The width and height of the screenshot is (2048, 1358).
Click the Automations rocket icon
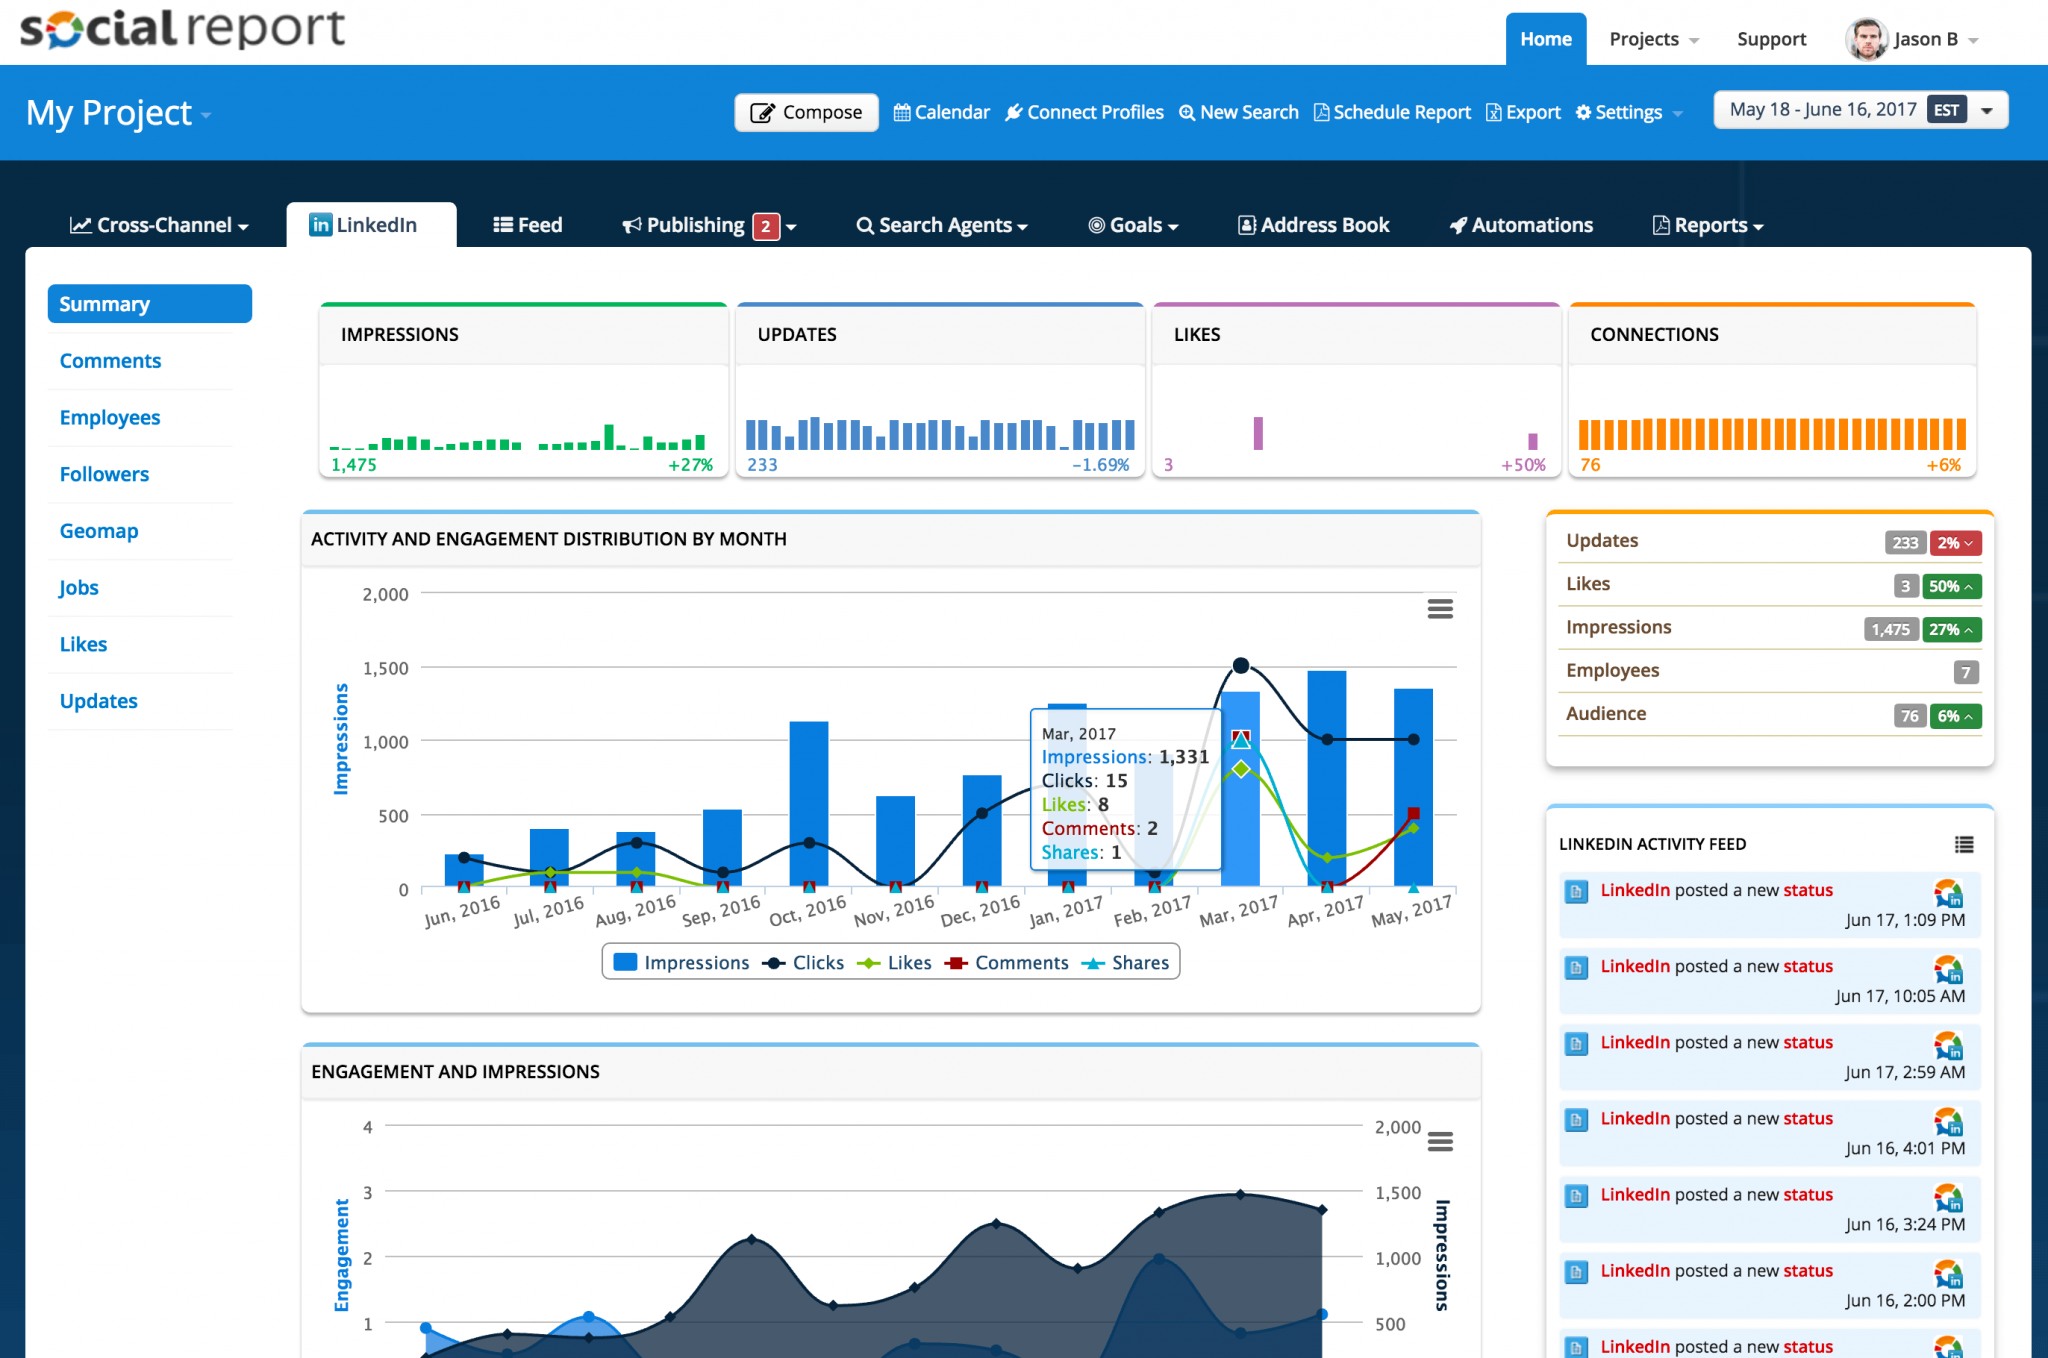(1459, 224)
